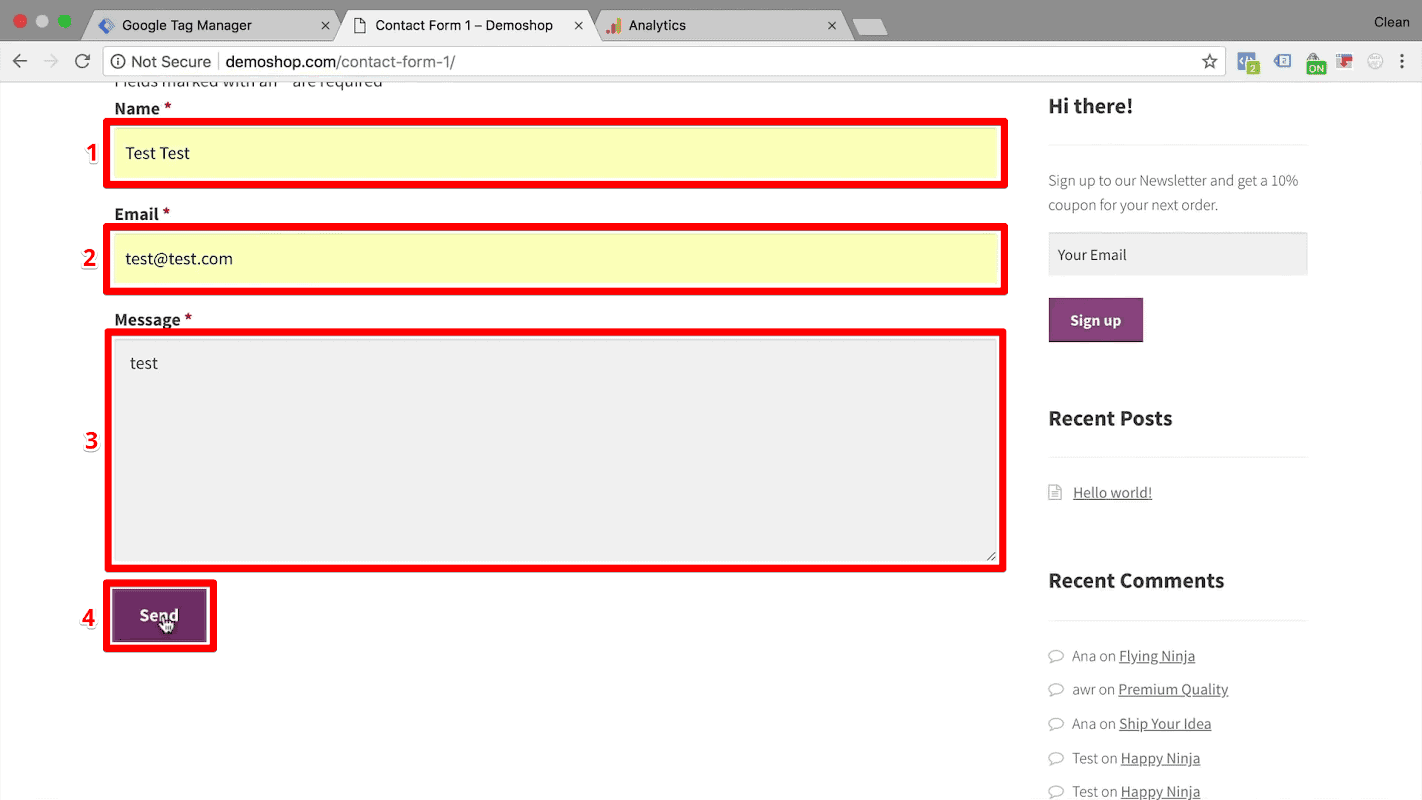Reload the current page

click(83, 61)
